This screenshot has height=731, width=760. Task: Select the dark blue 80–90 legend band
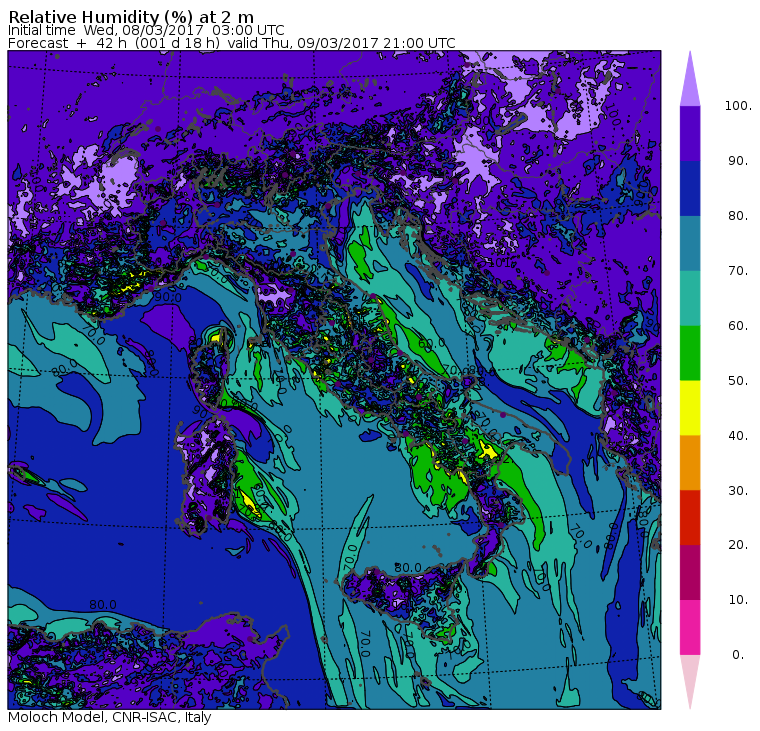point(690,188)
